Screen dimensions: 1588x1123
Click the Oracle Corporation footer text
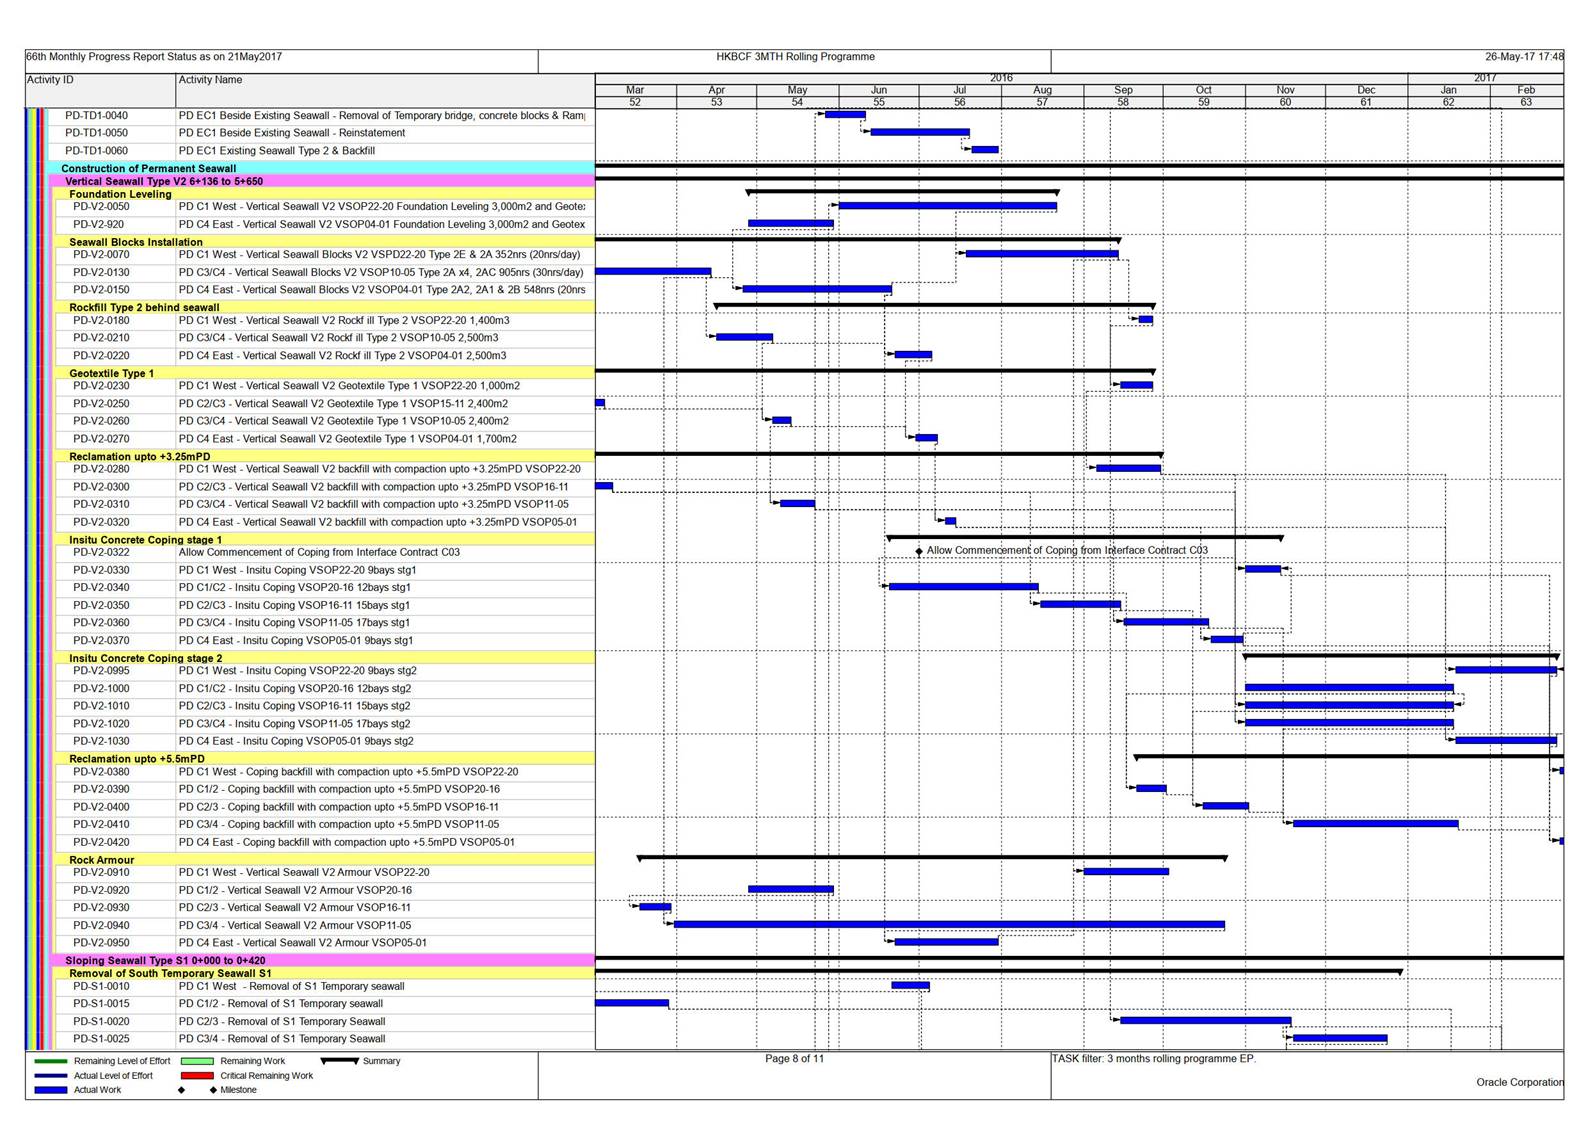[1520, 1082]
